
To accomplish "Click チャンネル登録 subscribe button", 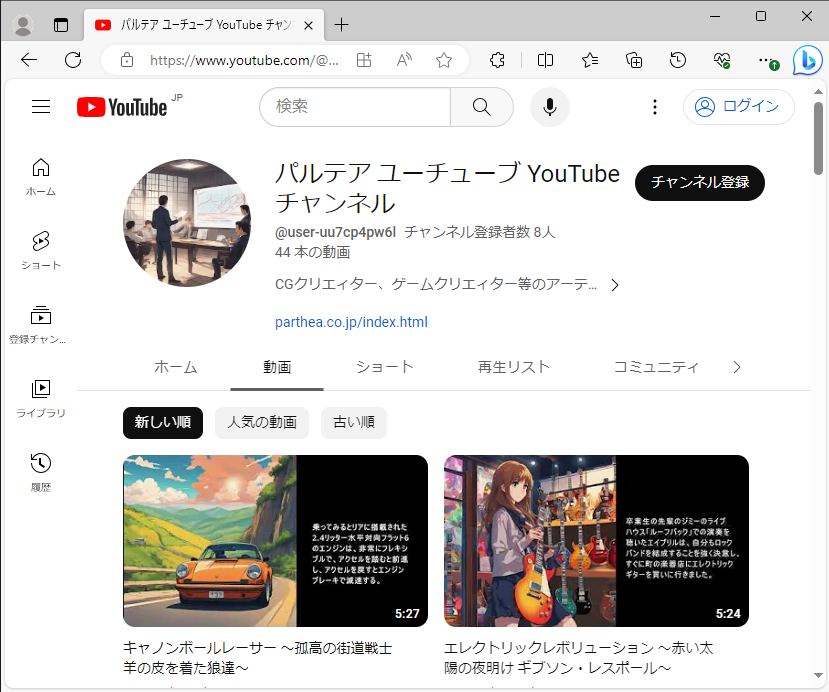I will [699, 182].
